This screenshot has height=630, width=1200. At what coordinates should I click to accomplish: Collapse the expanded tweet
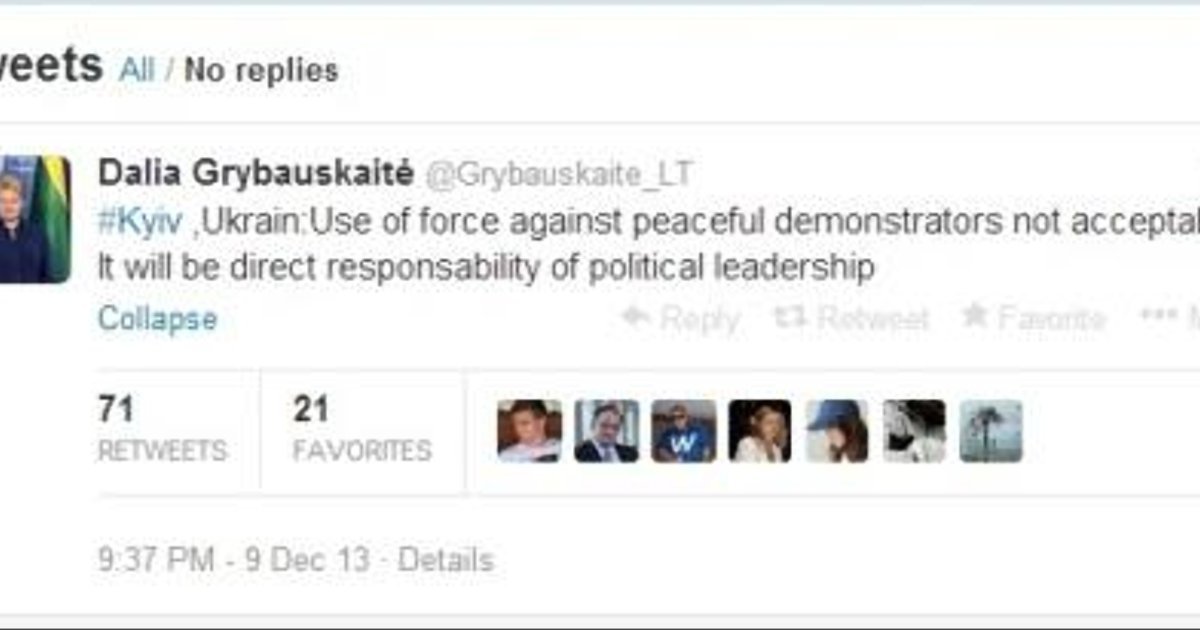pos(157,319)
